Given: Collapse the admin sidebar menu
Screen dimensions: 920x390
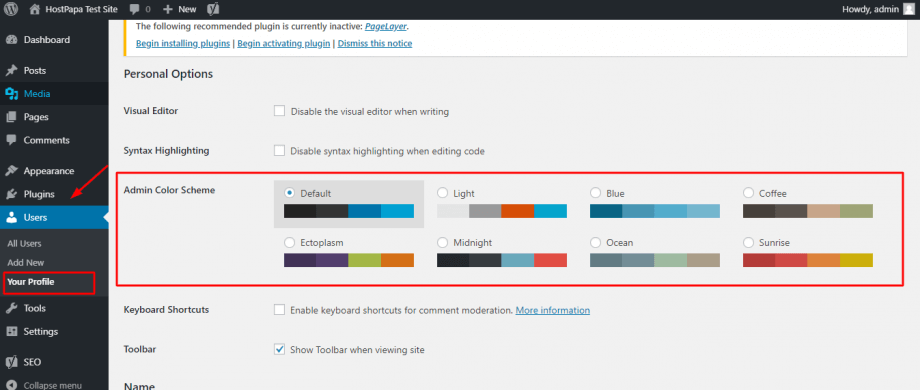Looking at the screenshot, I should (43, 385).
